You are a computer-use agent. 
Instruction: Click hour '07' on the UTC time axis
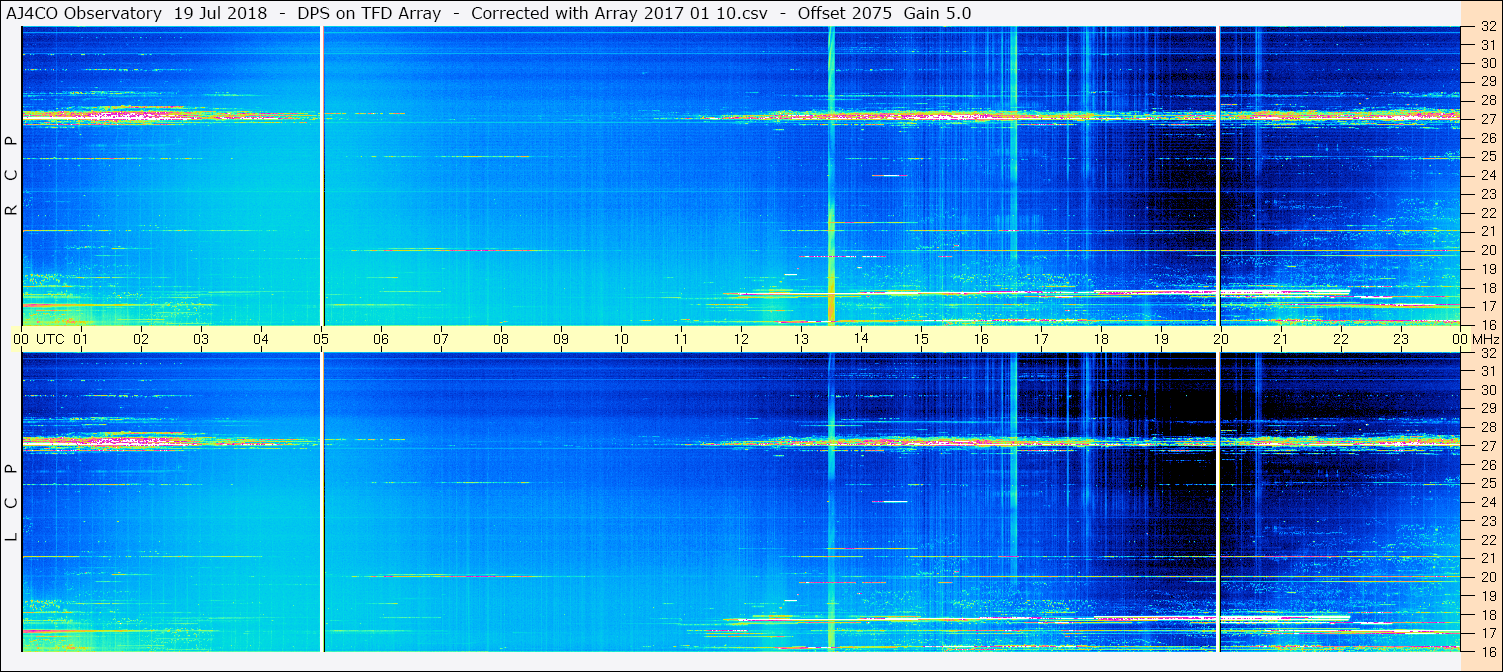pyautogui.click(x=441, y=339)
